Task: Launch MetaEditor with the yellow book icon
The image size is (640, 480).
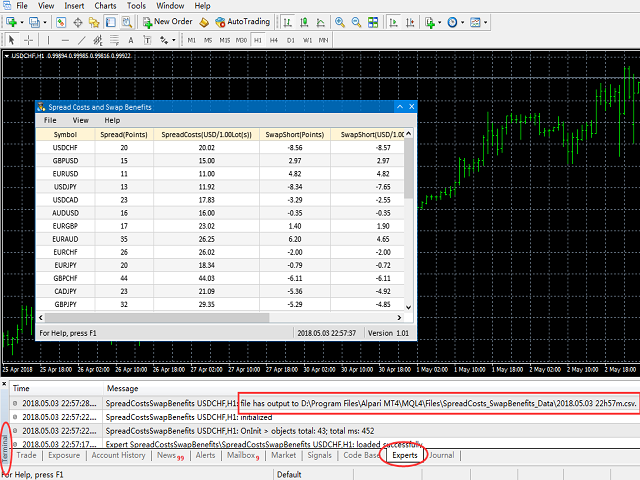Action: [x=204, y=22]
